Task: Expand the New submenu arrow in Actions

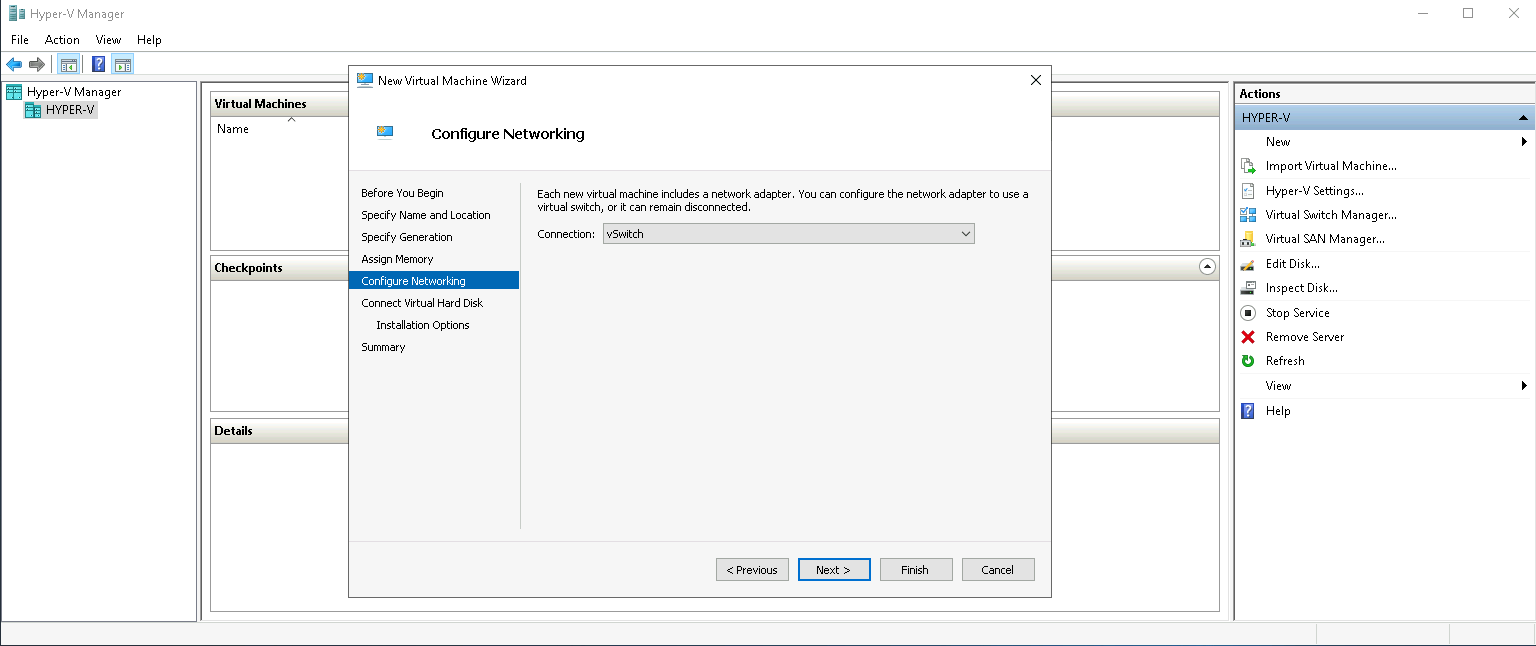Action: 1524,142
